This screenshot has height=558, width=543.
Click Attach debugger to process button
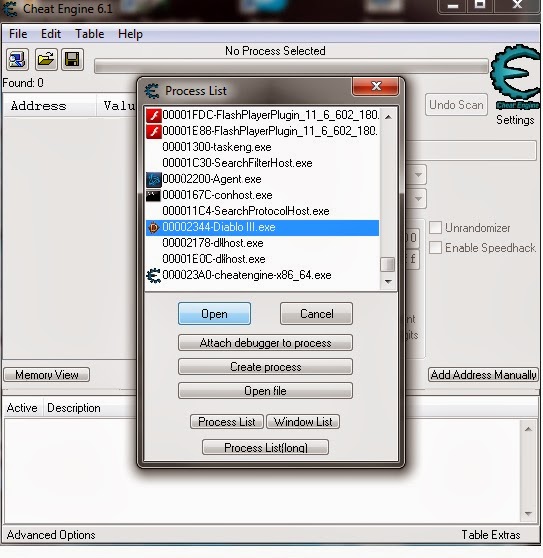265,343
